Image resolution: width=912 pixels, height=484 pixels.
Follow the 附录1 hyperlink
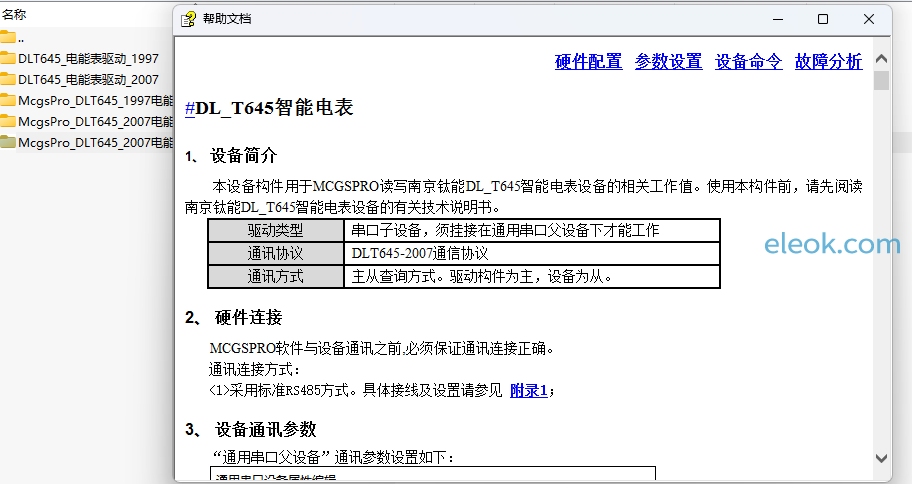529,391
